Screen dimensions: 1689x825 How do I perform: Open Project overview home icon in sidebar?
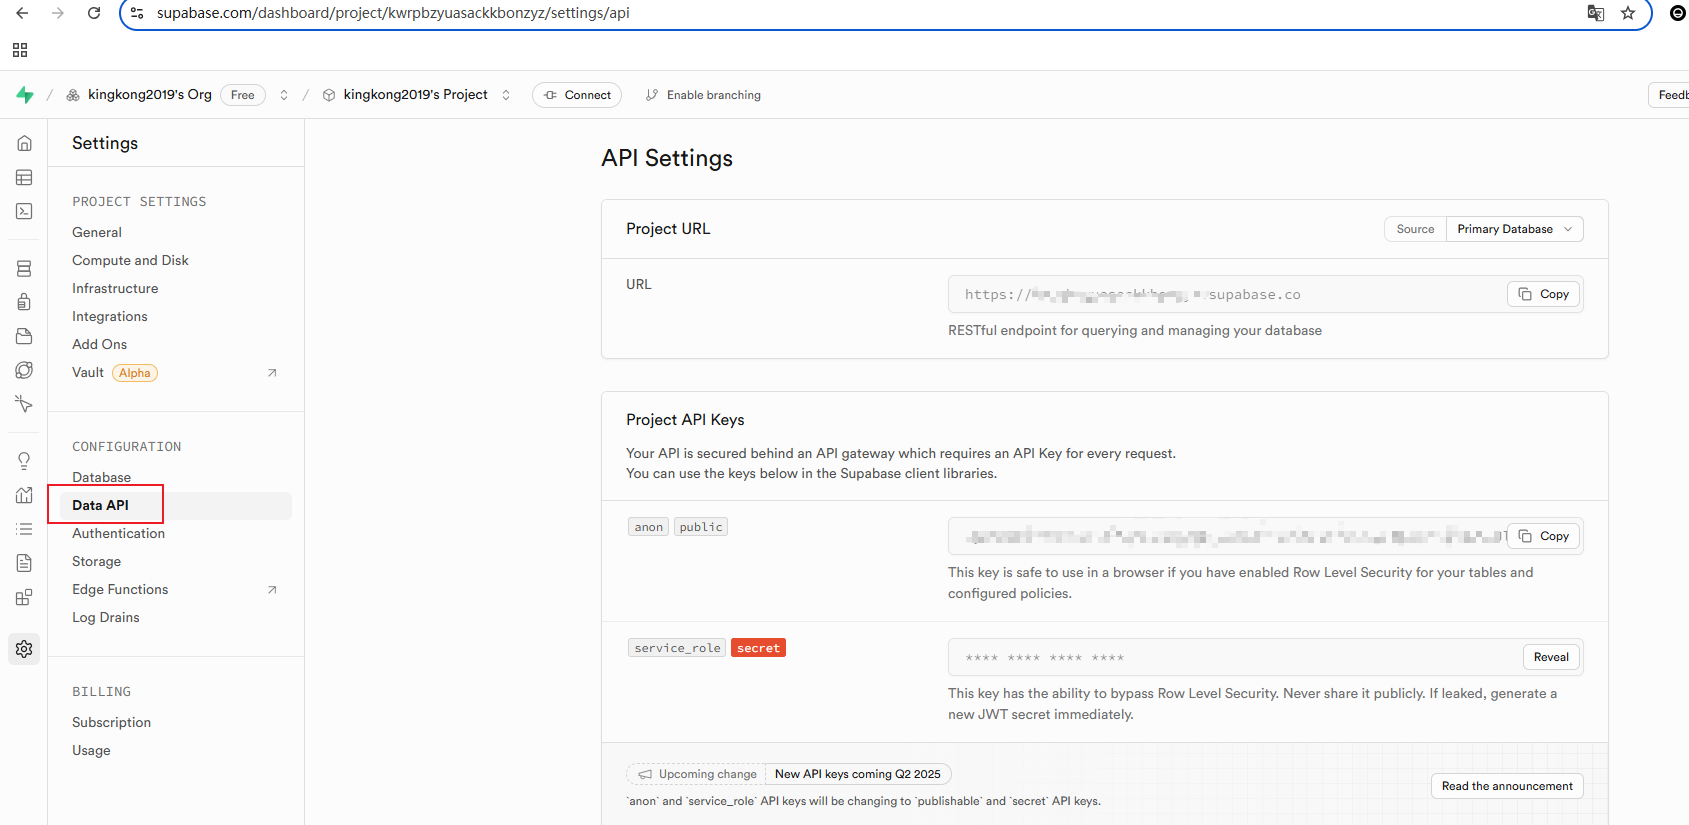24,143
